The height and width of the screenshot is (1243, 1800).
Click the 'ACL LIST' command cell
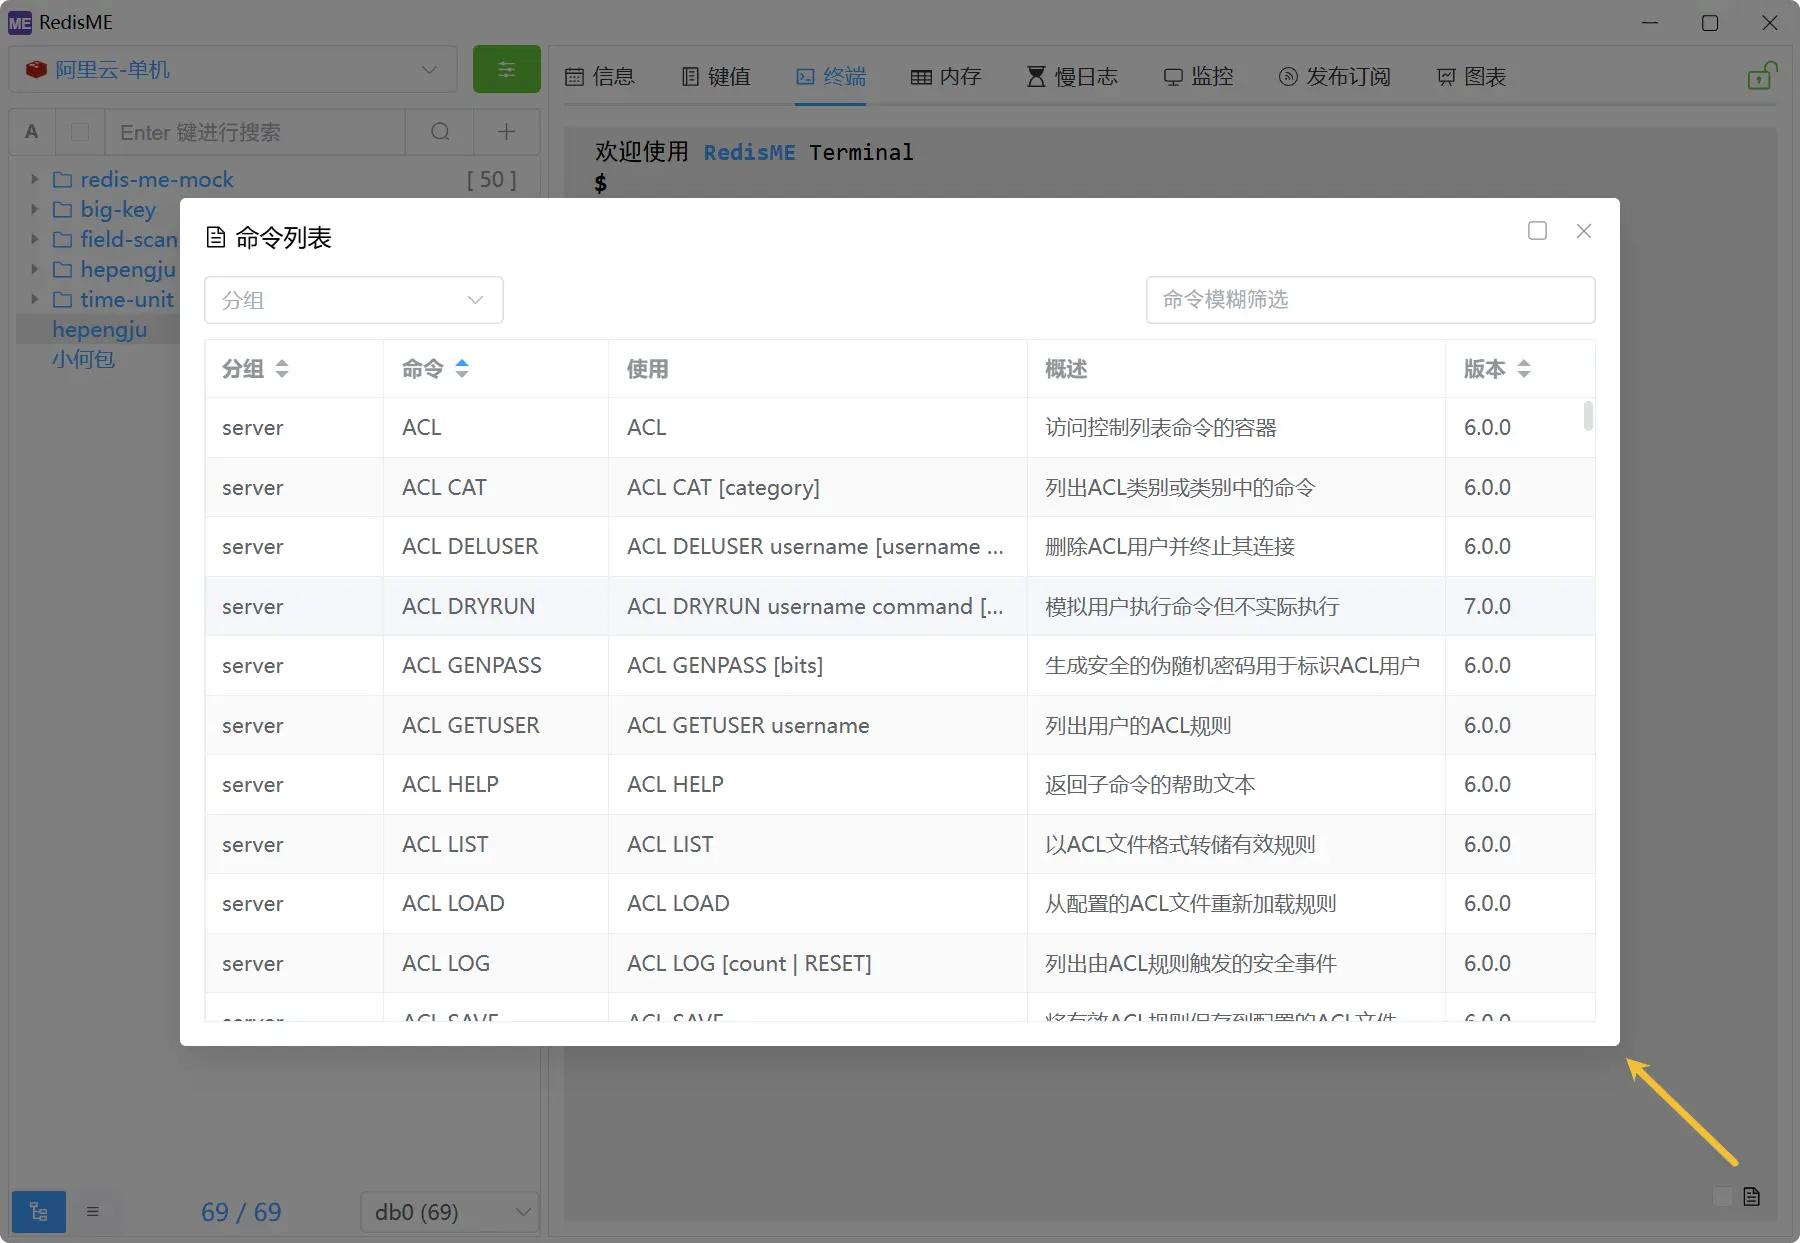[x=496, y=844]
